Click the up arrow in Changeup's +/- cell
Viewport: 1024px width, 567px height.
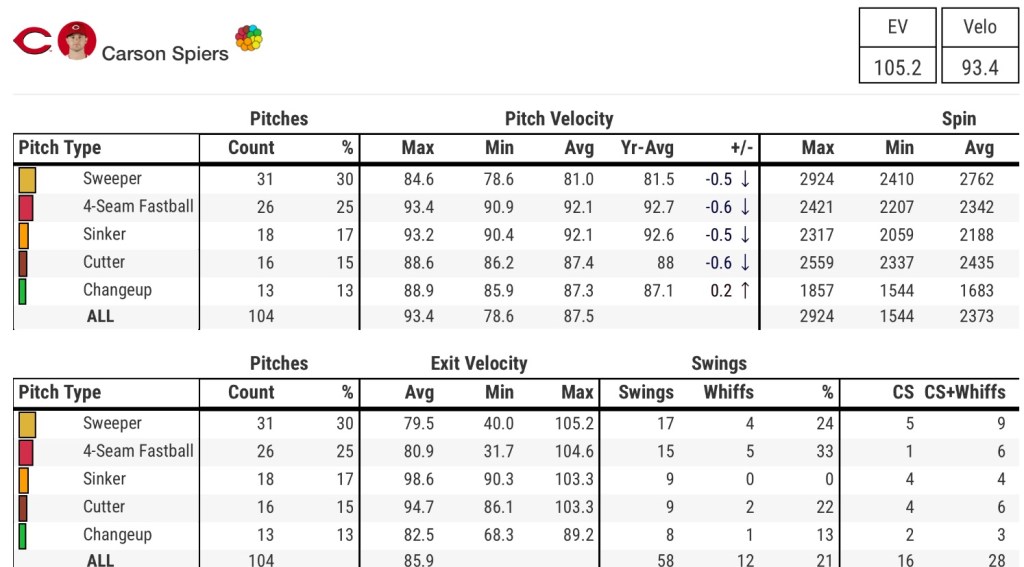745,291
